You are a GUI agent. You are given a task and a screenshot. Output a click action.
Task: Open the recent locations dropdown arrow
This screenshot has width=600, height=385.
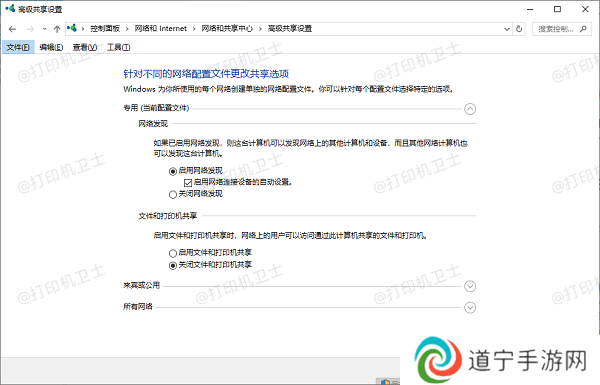point(44,29)
